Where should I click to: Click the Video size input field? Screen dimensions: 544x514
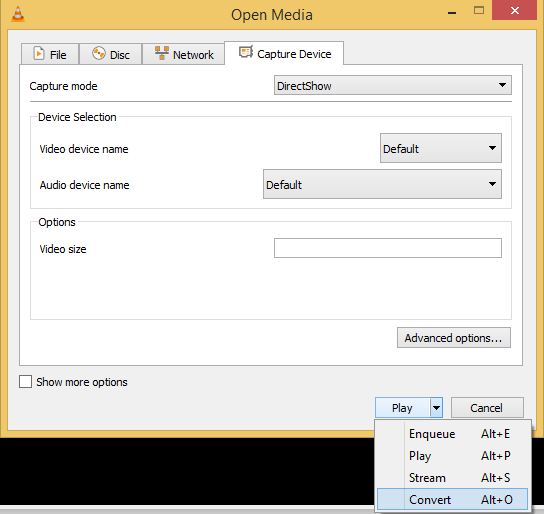(388, 248)
